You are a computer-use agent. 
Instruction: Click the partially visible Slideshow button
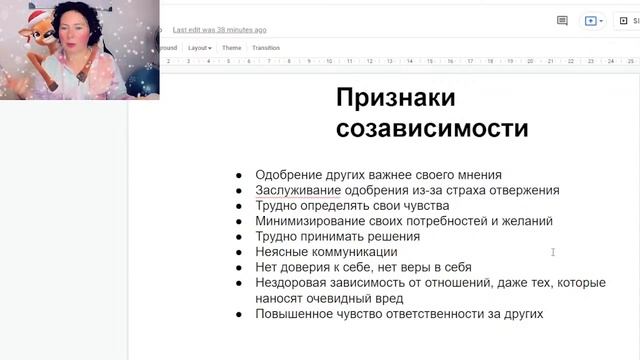[627, 21]
